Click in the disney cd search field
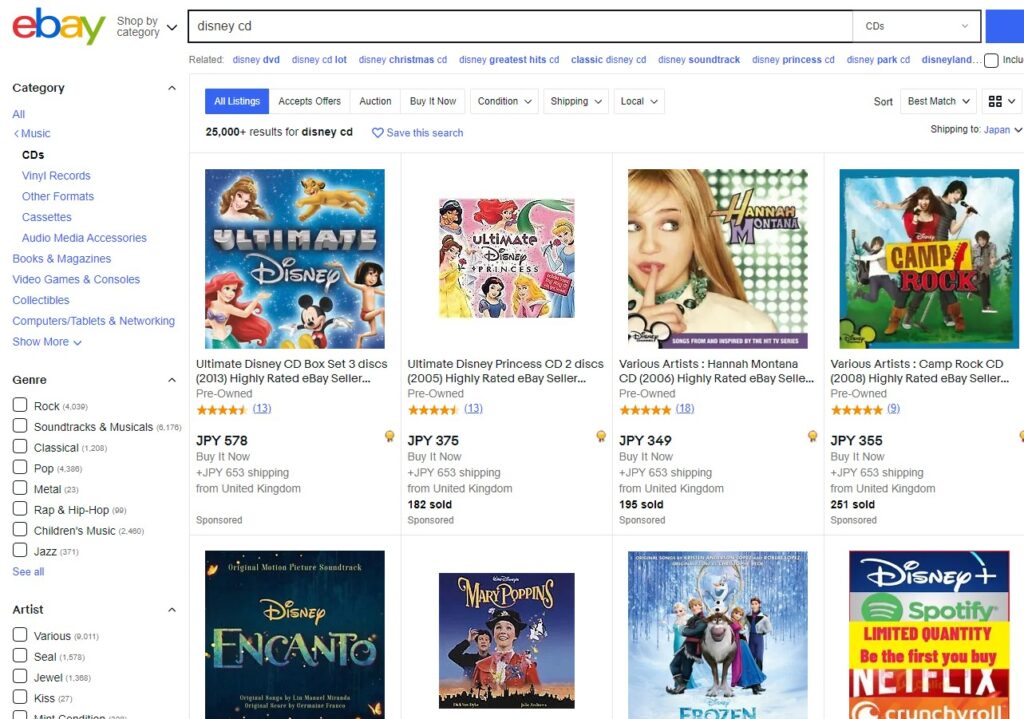The height and width of the screenshot is (719, 1024). click(x=520, y=26)
